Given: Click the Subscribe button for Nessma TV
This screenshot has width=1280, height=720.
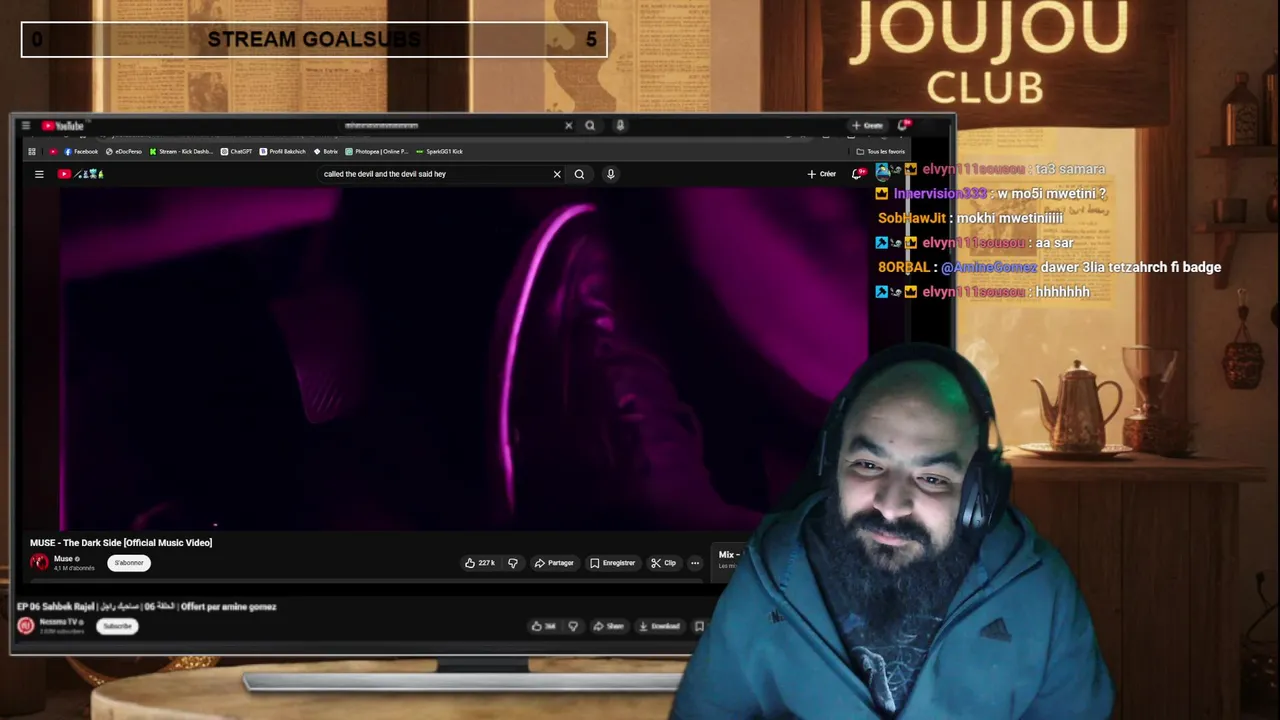Looking at the screenshot, I should click(x=117, y=626).
